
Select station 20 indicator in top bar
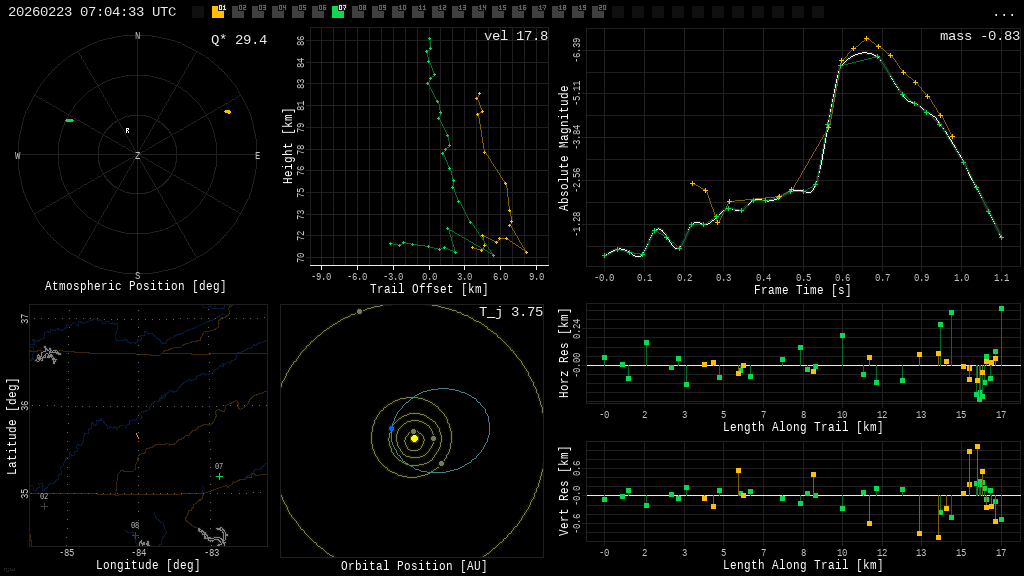[598, 12]
